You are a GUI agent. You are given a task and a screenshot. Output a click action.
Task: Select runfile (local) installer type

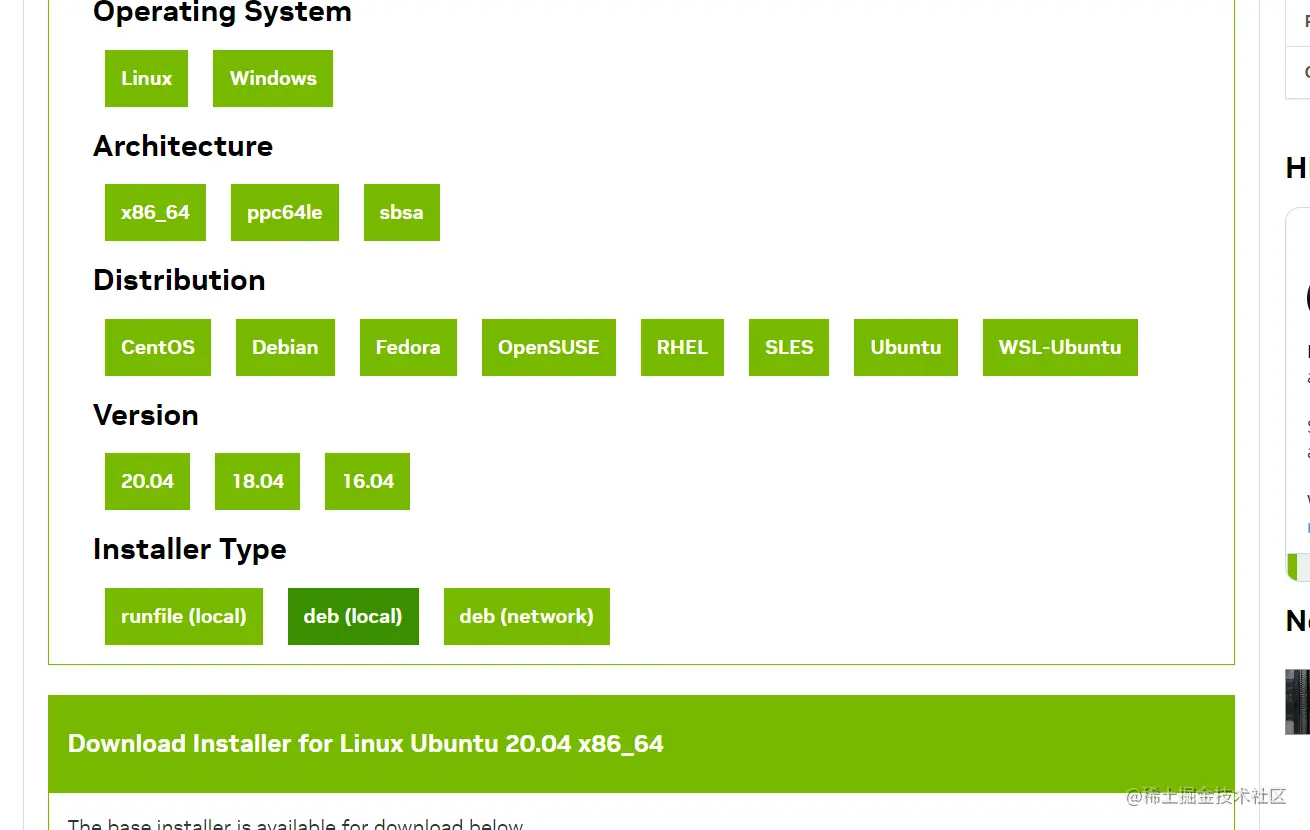(x=184, y=616)
